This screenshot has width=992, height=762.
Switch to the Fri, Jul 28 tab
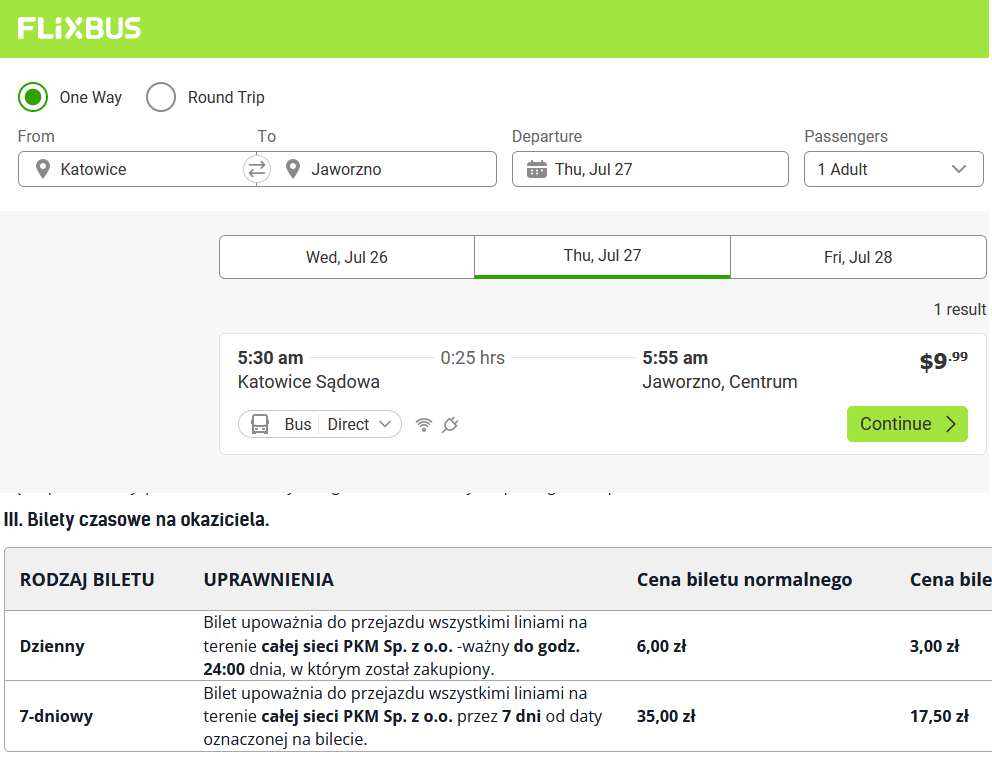coord(858,257)
